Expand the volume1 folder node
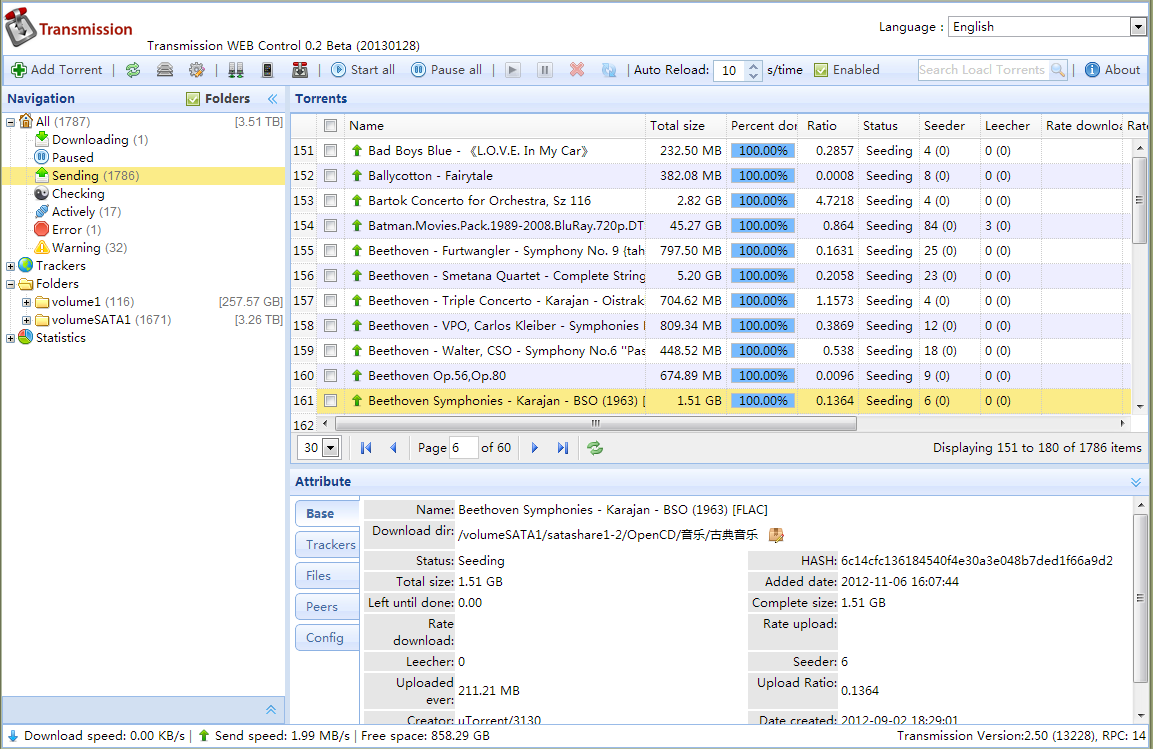This screenshot has width=1153, height=749. pyautogui.click(x=26, y=302)
